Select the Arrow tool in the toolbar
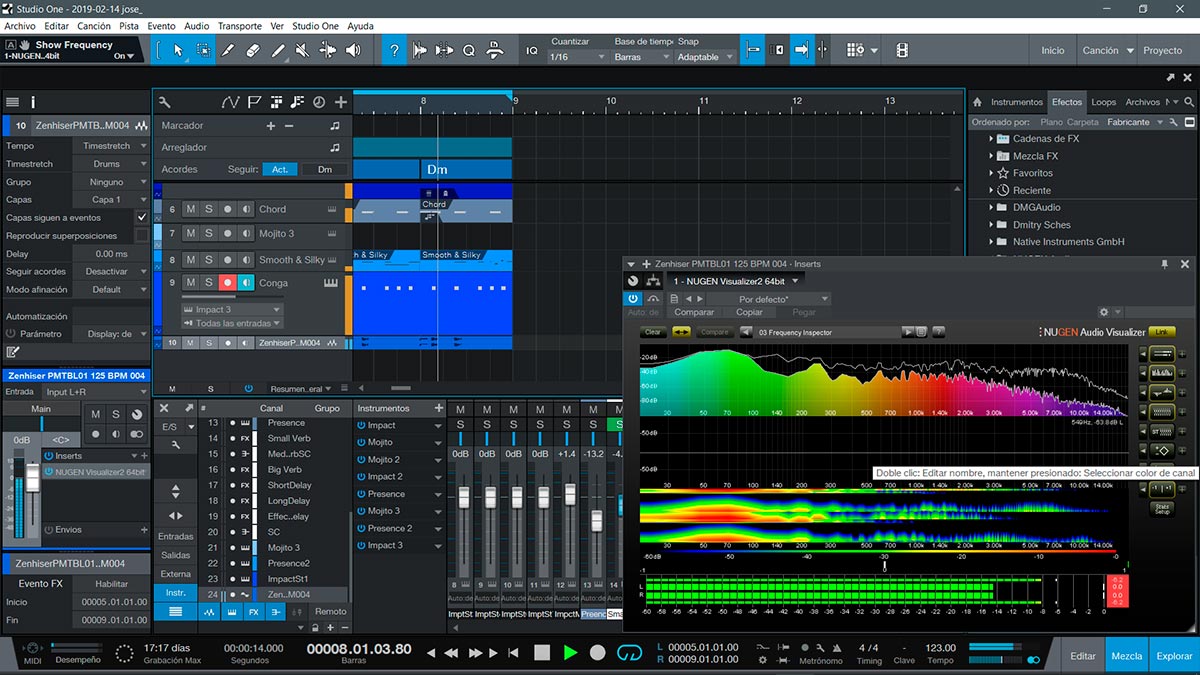The image size is (1200, 675). pyautogui.click(x=178, y=50)
